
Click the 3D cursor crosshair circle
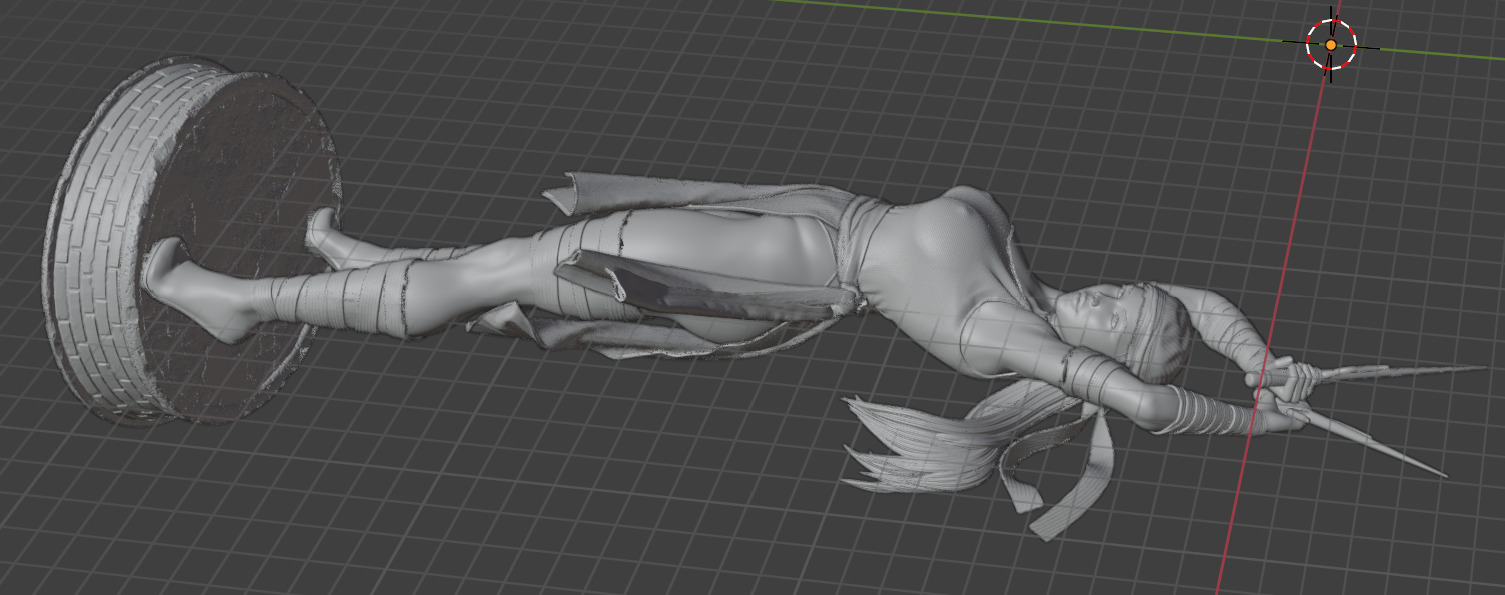1331,45
